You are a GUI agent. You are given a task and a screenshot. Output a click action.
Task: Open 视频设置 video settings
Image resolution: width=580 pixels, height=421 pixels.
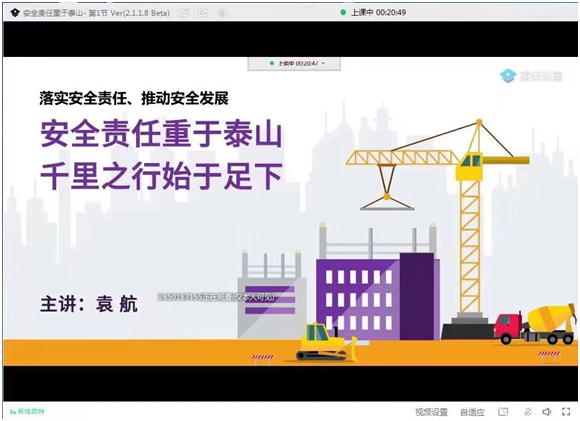click(x=431, y=412)
